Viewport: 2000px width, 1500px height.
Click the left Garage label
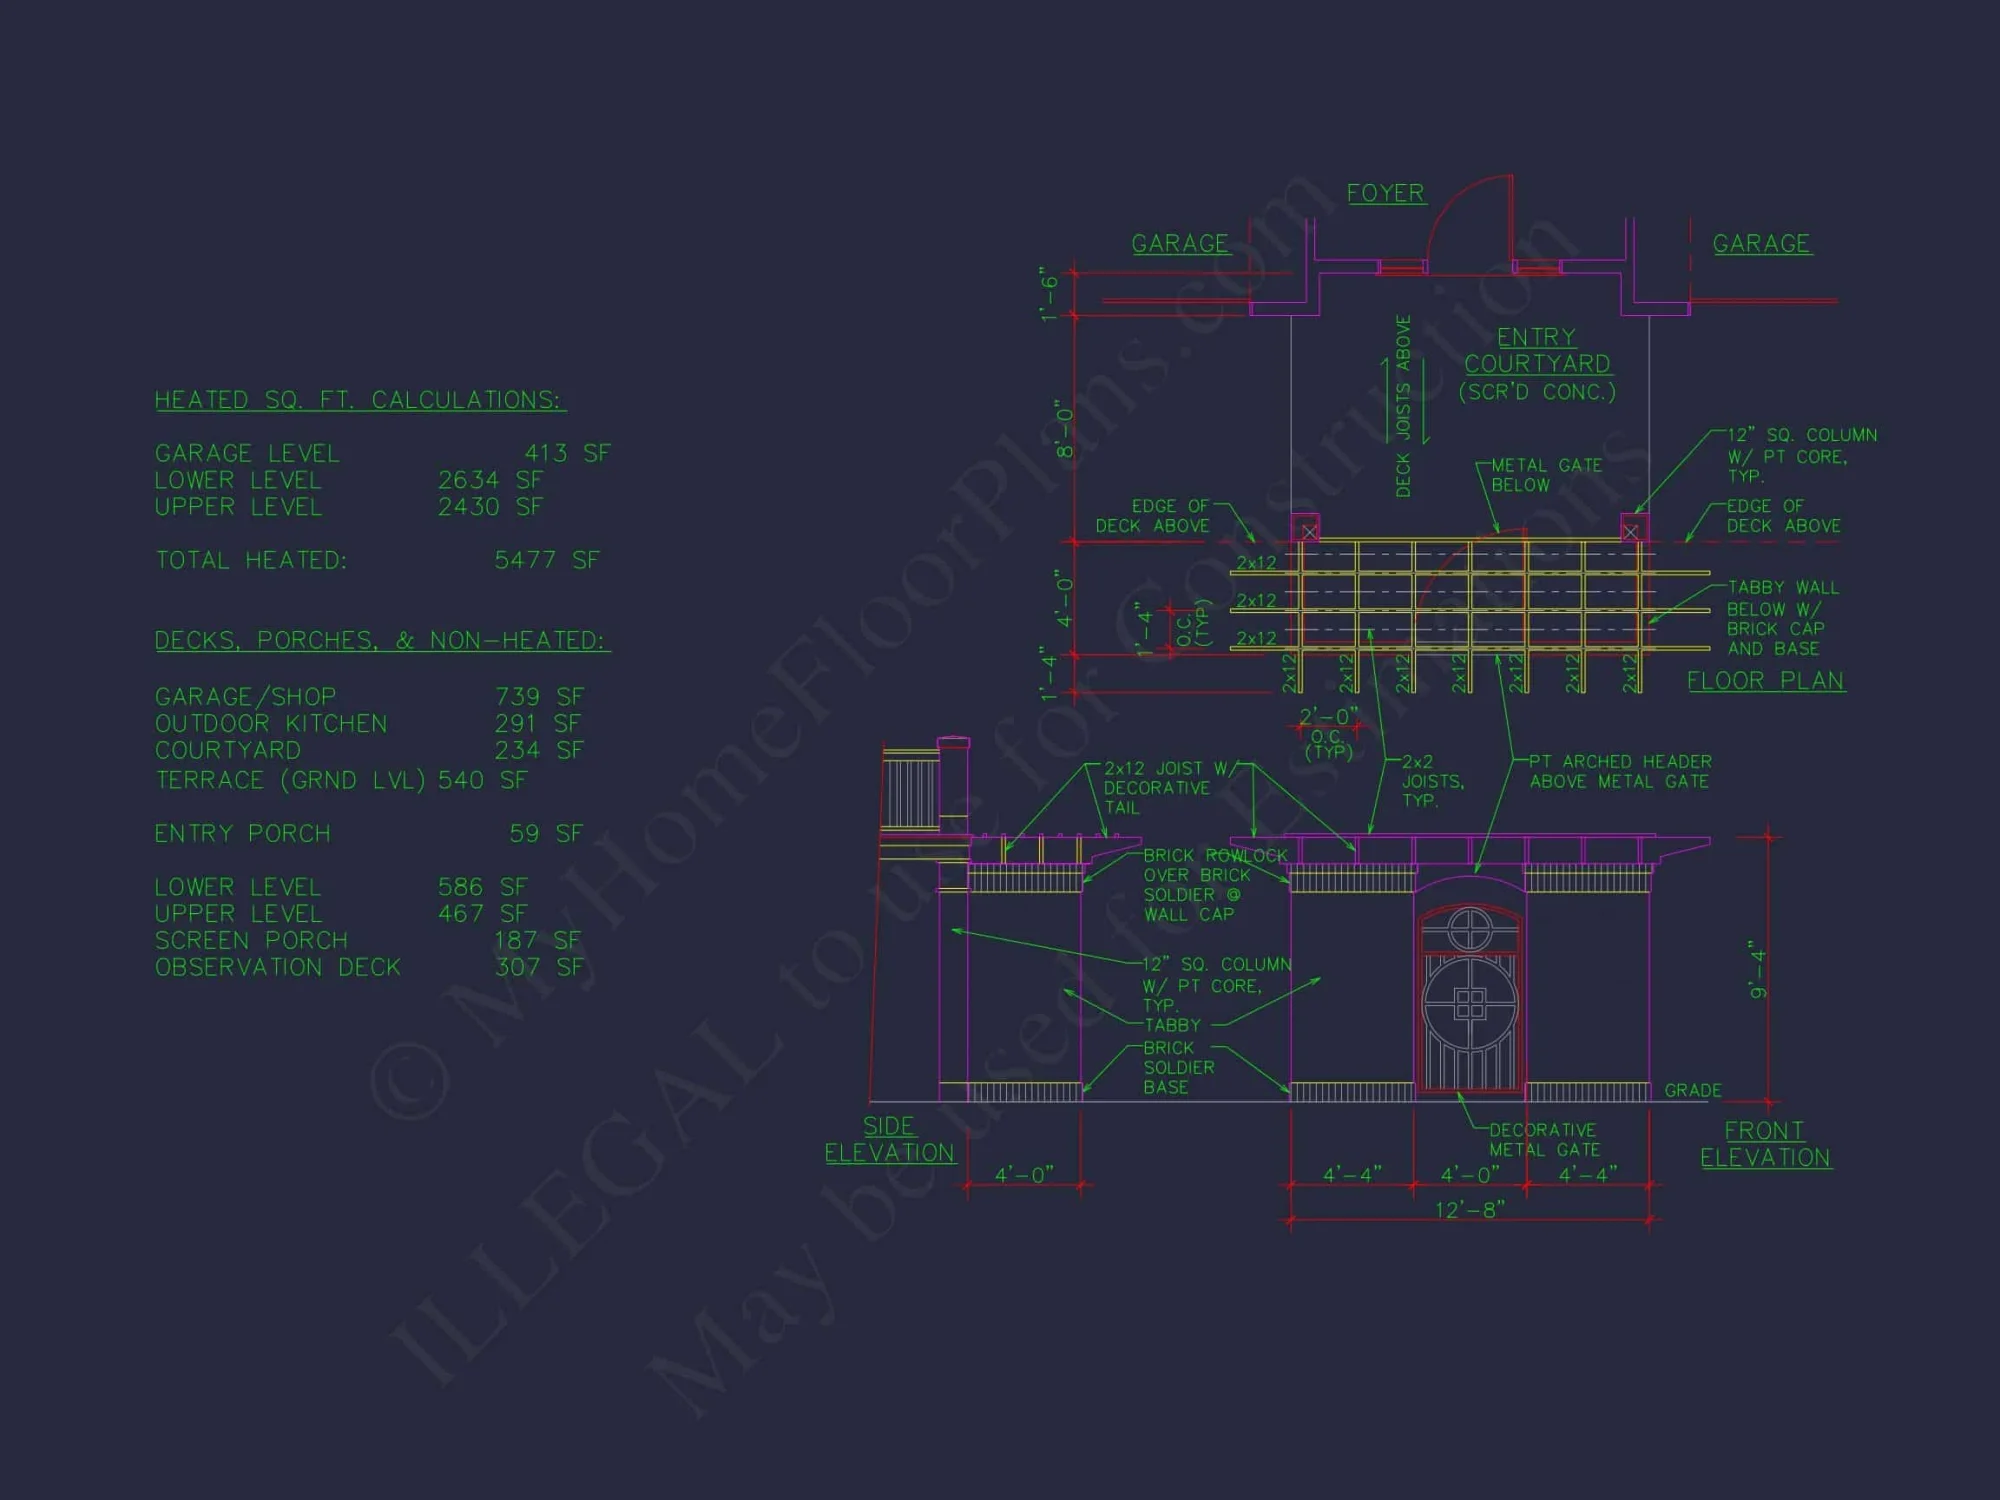coord(1180,244)
